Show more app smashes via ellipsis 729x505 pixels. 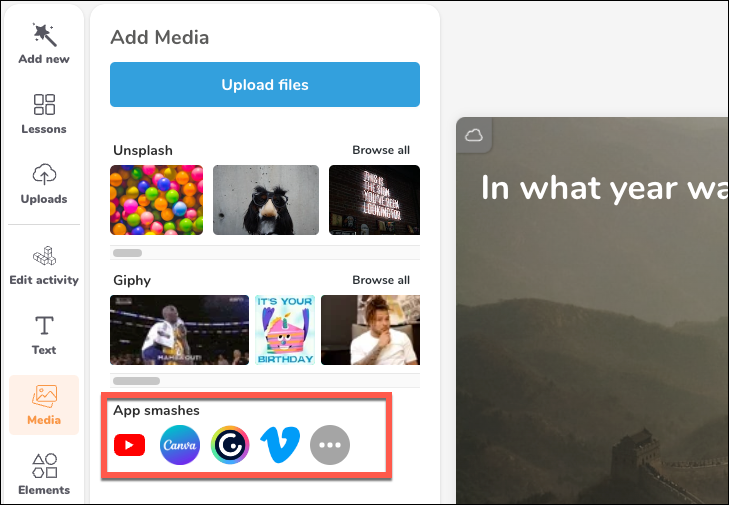pos(330,445)
